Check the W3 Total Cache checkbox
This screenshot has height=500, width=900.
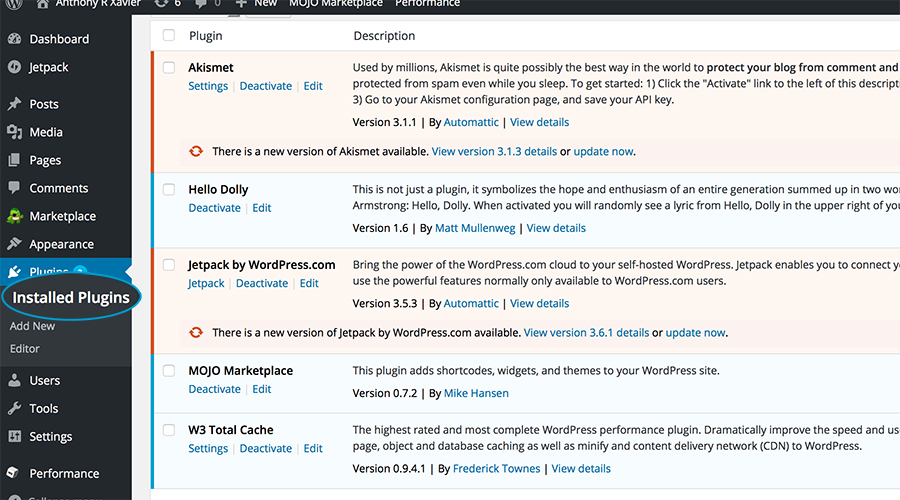(169, 429)
